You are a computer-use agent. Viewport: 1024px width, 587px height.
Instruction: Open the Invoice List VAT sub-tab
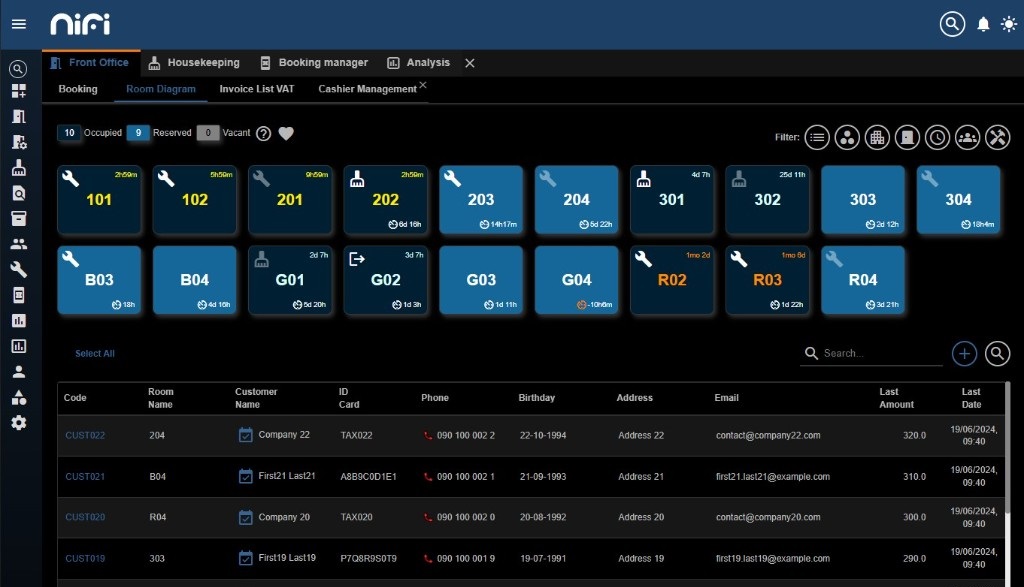coord(257,89)
